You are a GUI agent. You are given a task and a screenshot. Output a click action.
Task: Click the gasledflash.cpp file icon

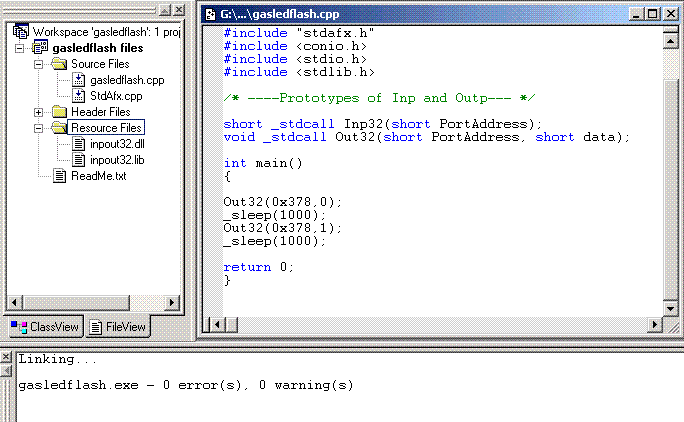point(79,80)
